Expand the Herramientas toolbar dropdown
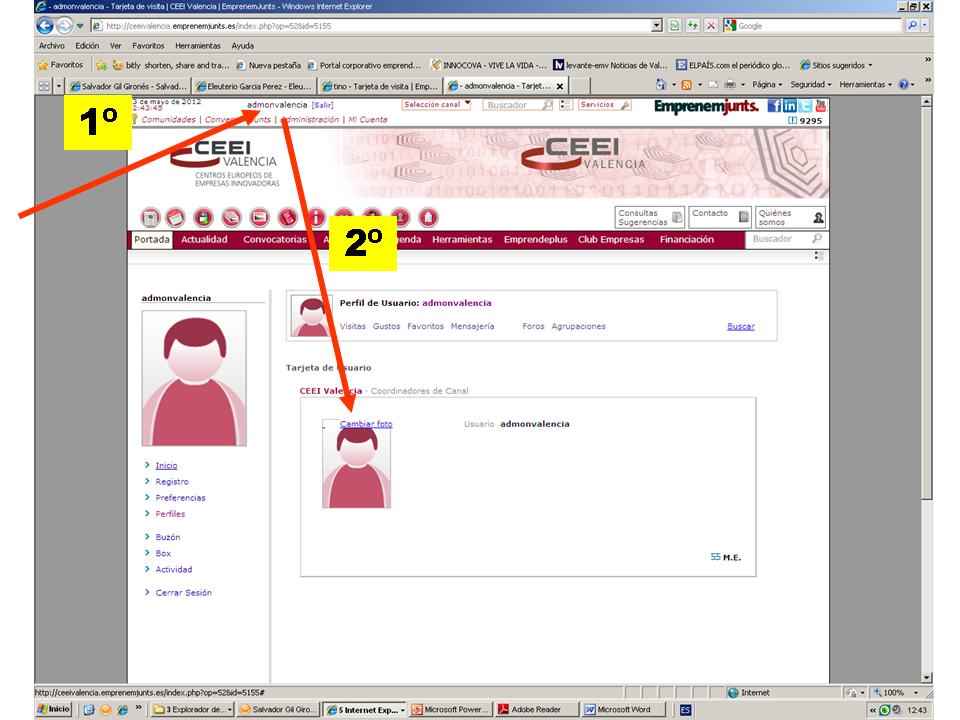Image resolution: width=960 pixels, height=720 pixels. coord(865,85)
